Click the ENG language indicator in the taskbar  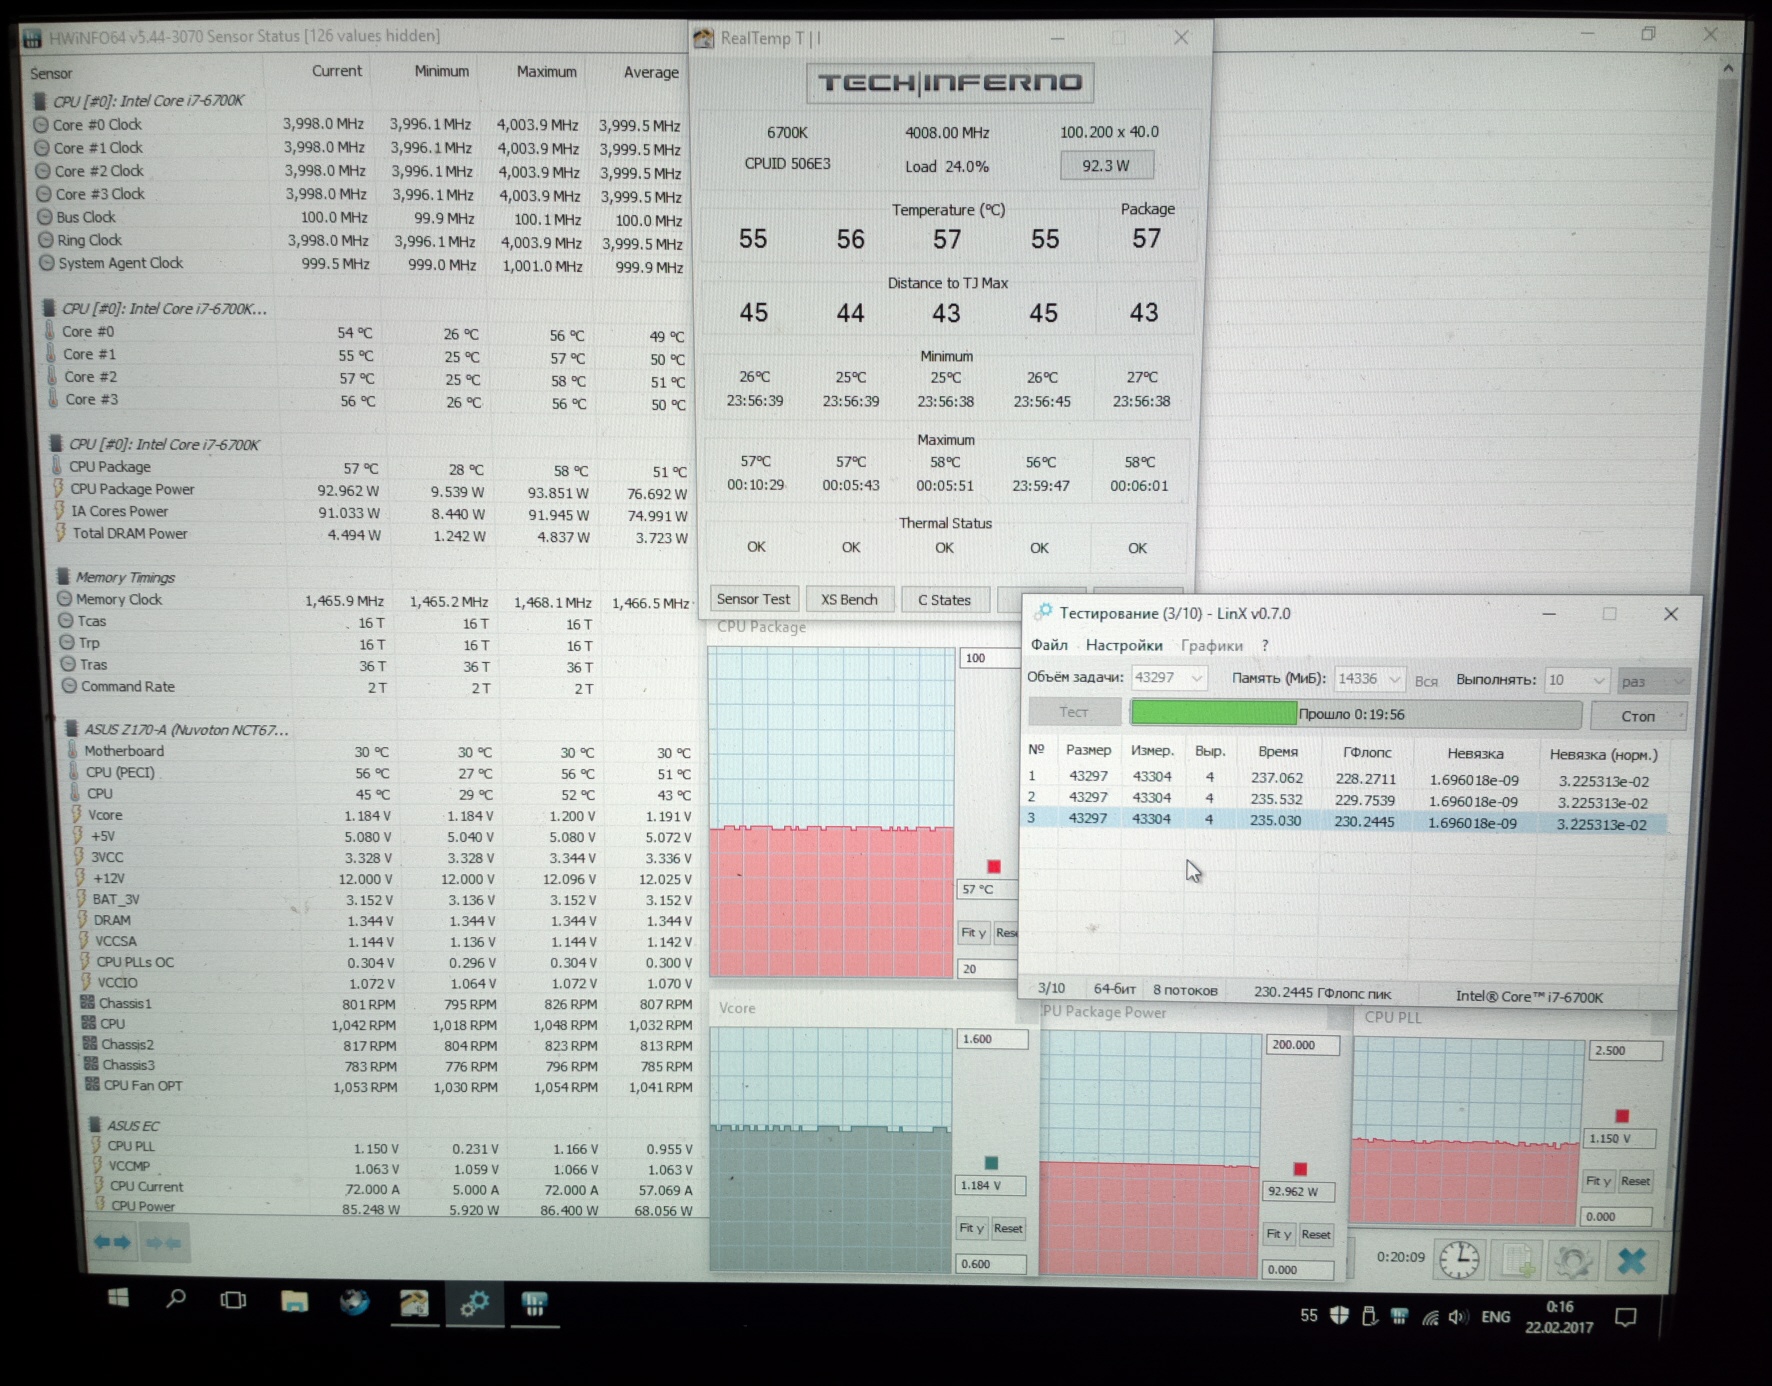pos(1496,1317)
